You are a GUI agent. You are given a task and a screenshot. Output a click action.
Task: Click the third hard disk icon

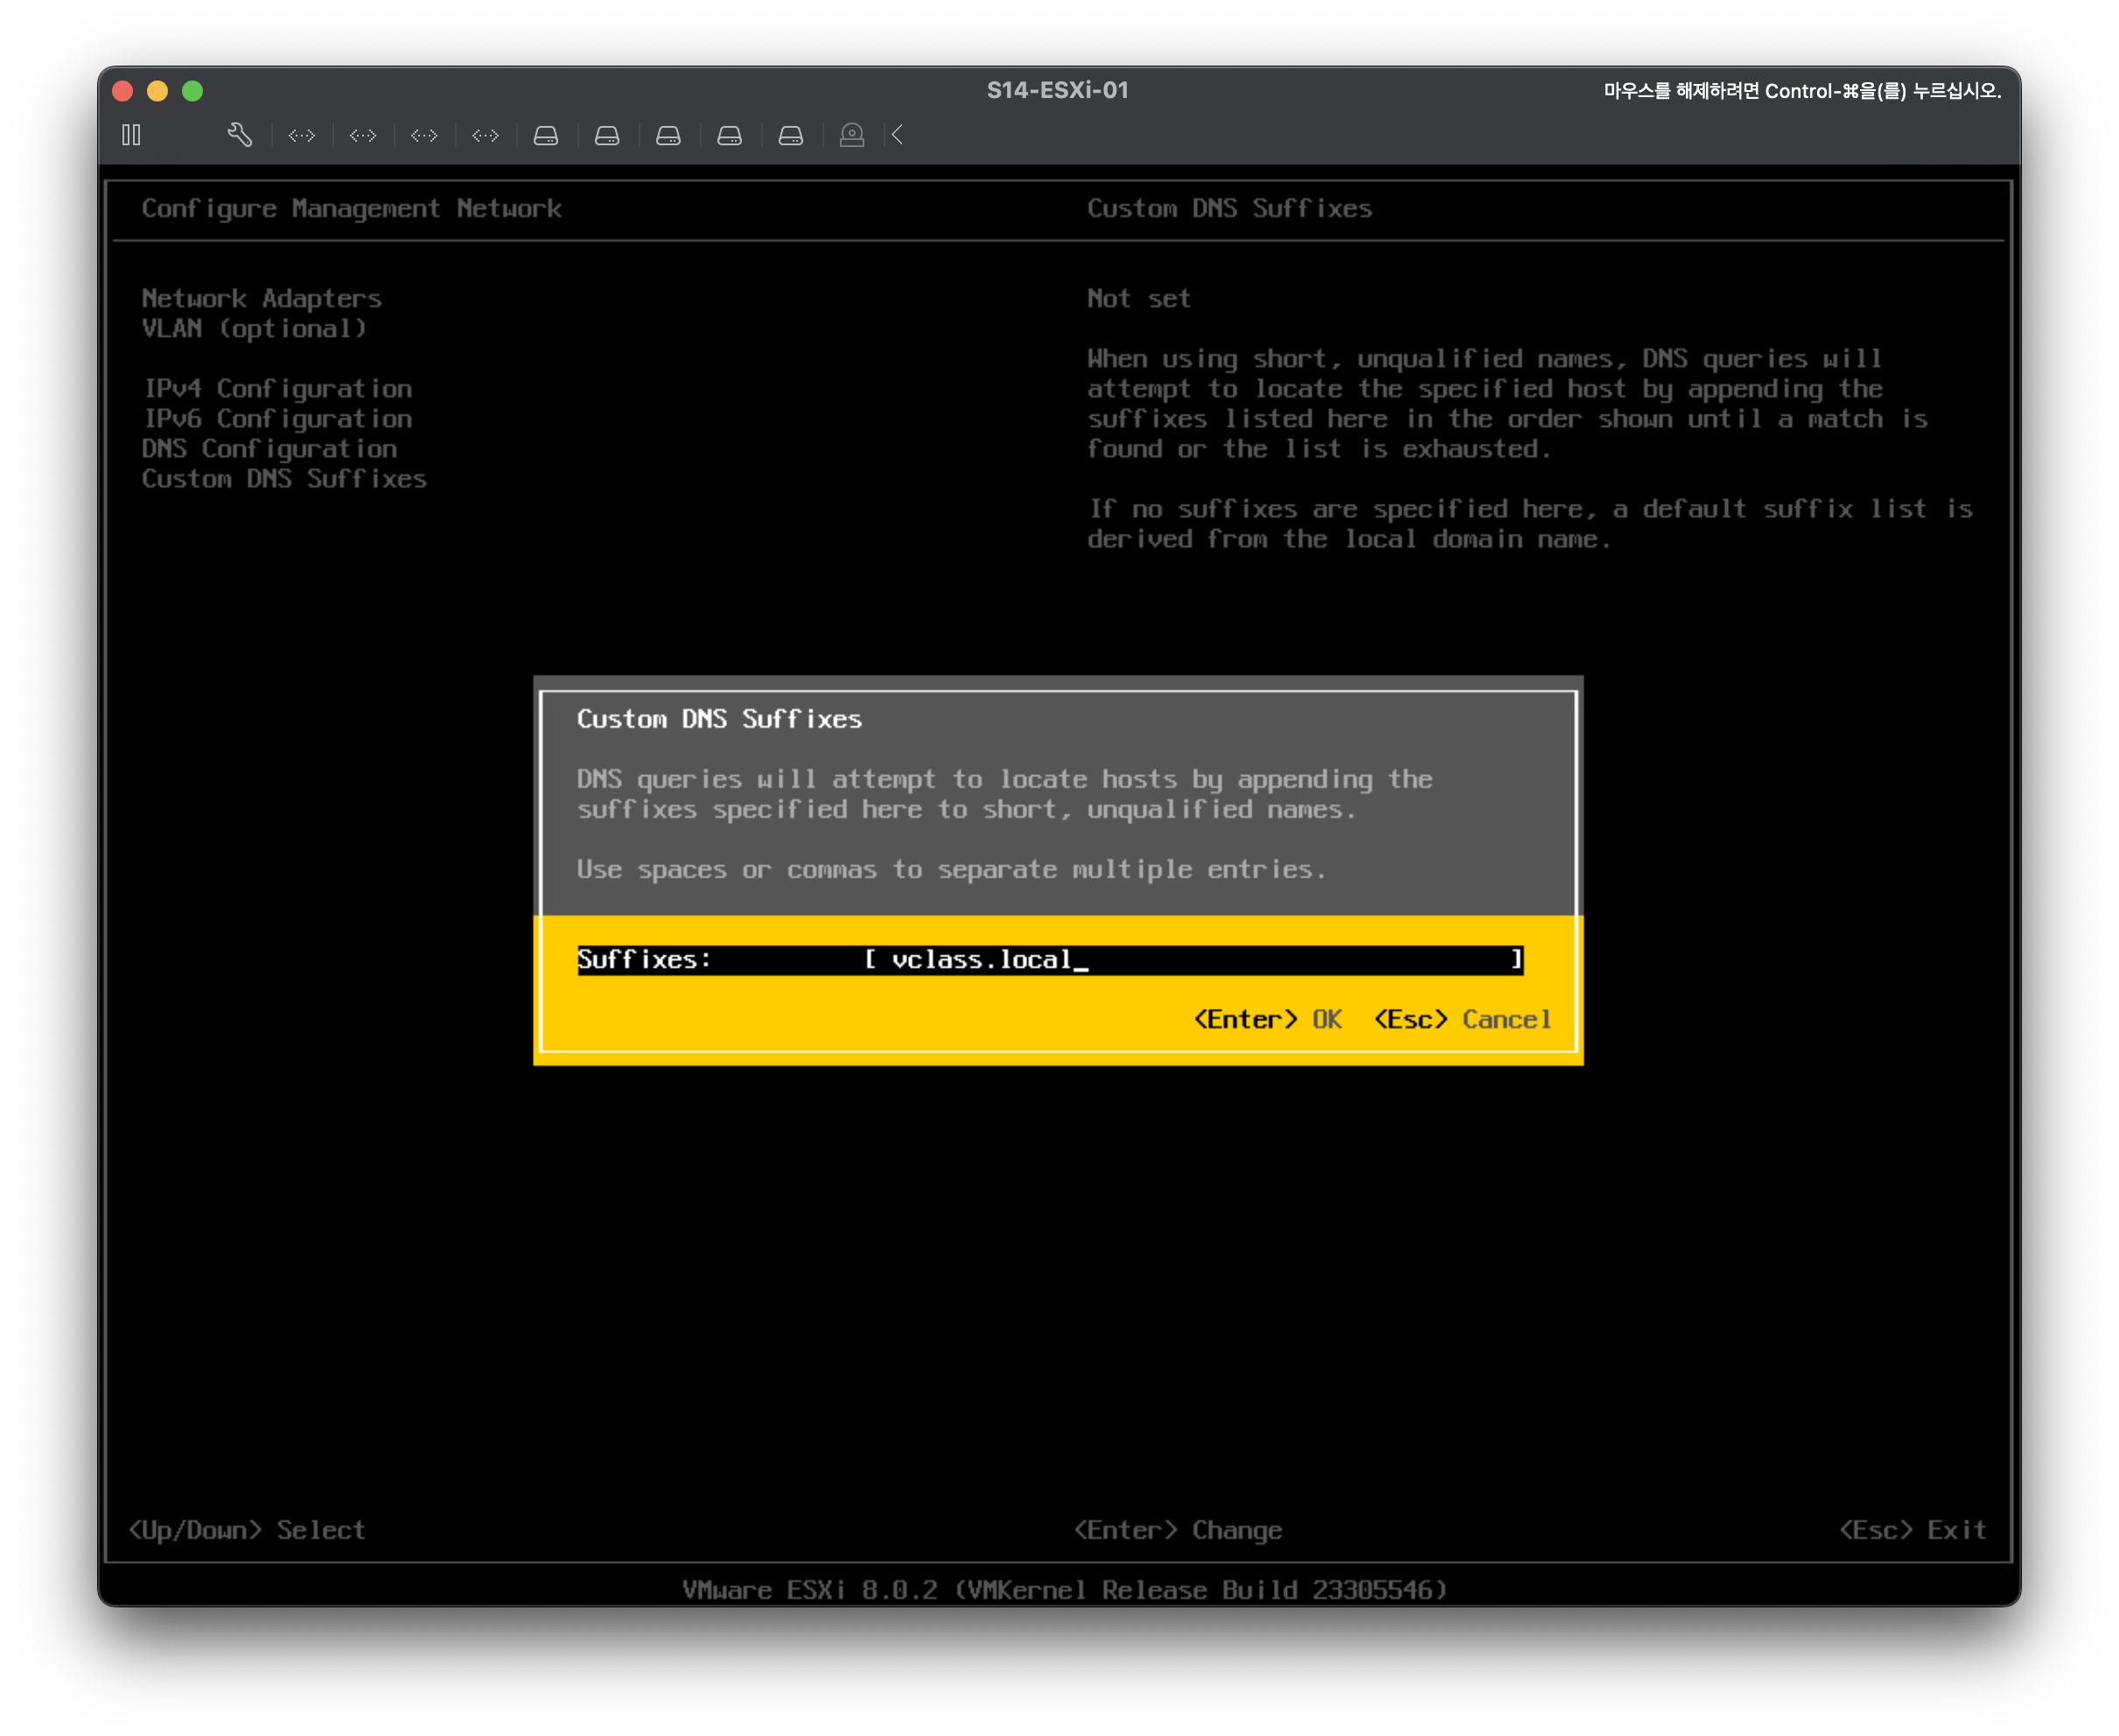pyautogui.click(x=668, y=135)
